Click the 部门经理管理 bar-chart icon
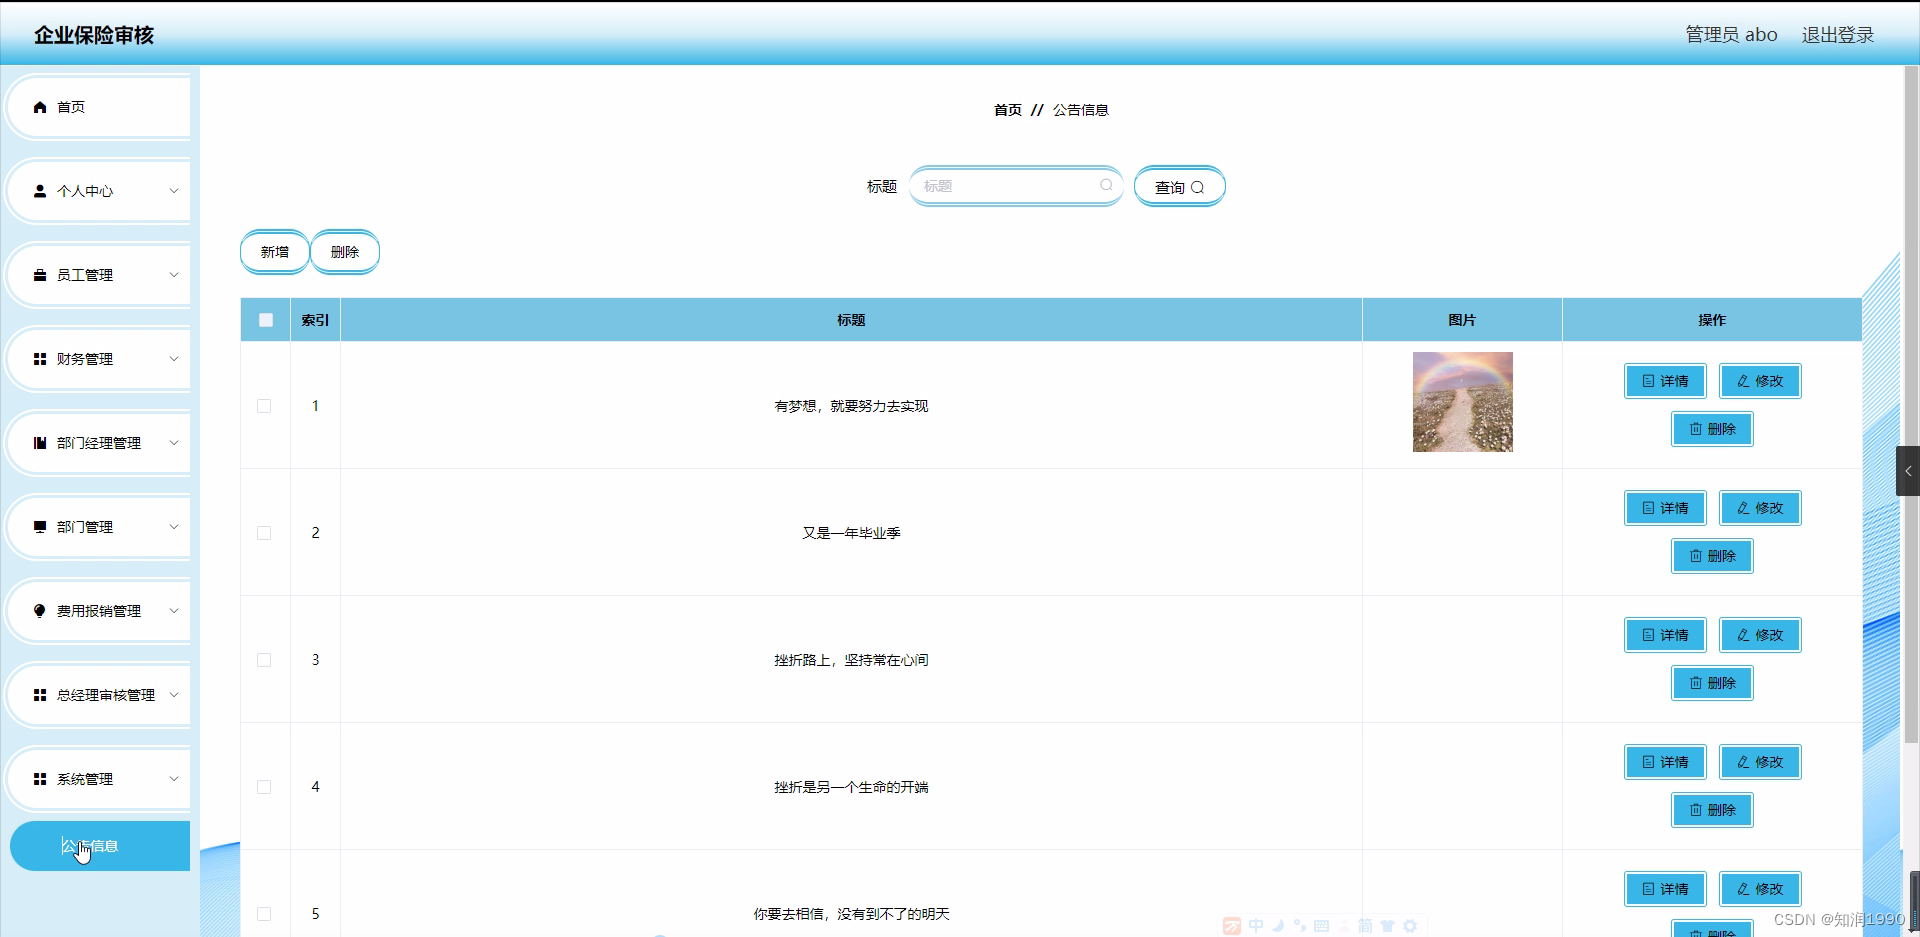This screenshot has width=1920, height=937. pyautogui.click(x=40, y=443)
